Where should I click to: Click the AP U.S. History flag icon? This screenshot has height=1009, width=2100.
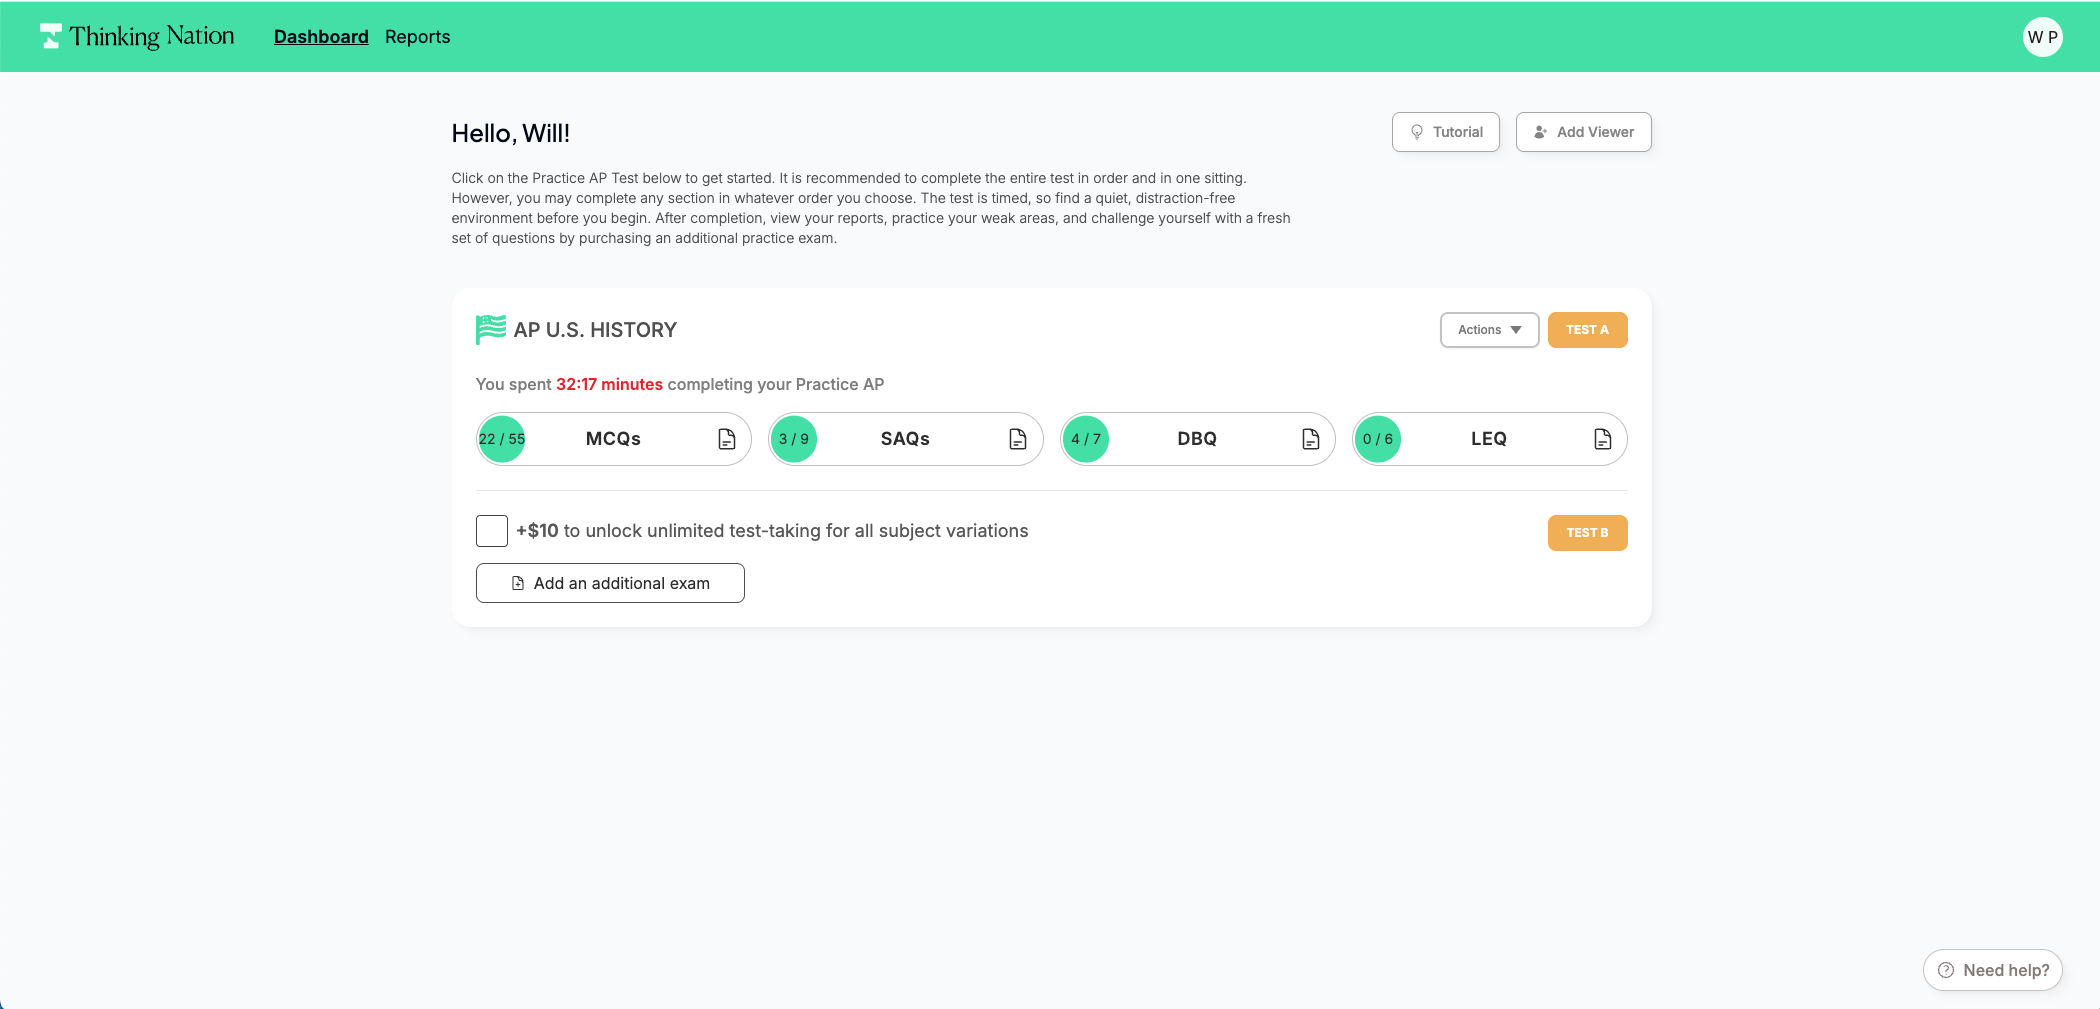click(490, 330)
